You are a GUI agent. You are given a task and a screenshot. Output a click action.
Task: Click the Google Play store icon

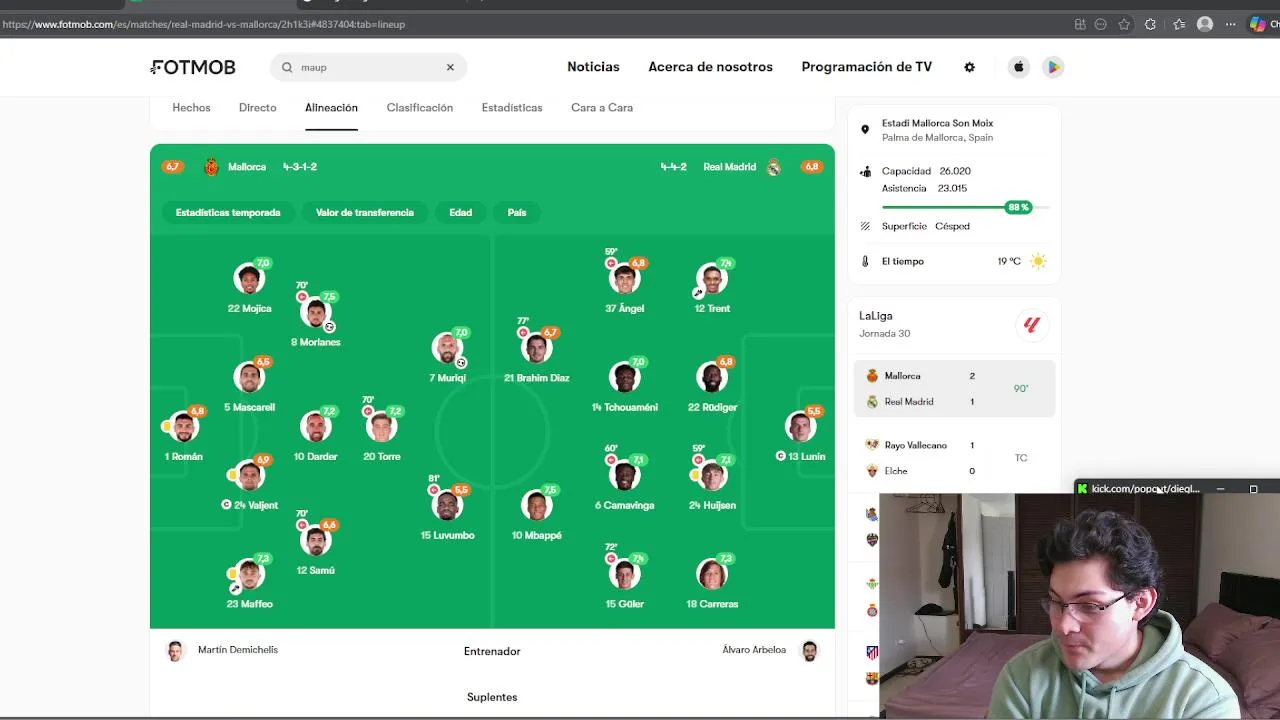click(1052, 67)
